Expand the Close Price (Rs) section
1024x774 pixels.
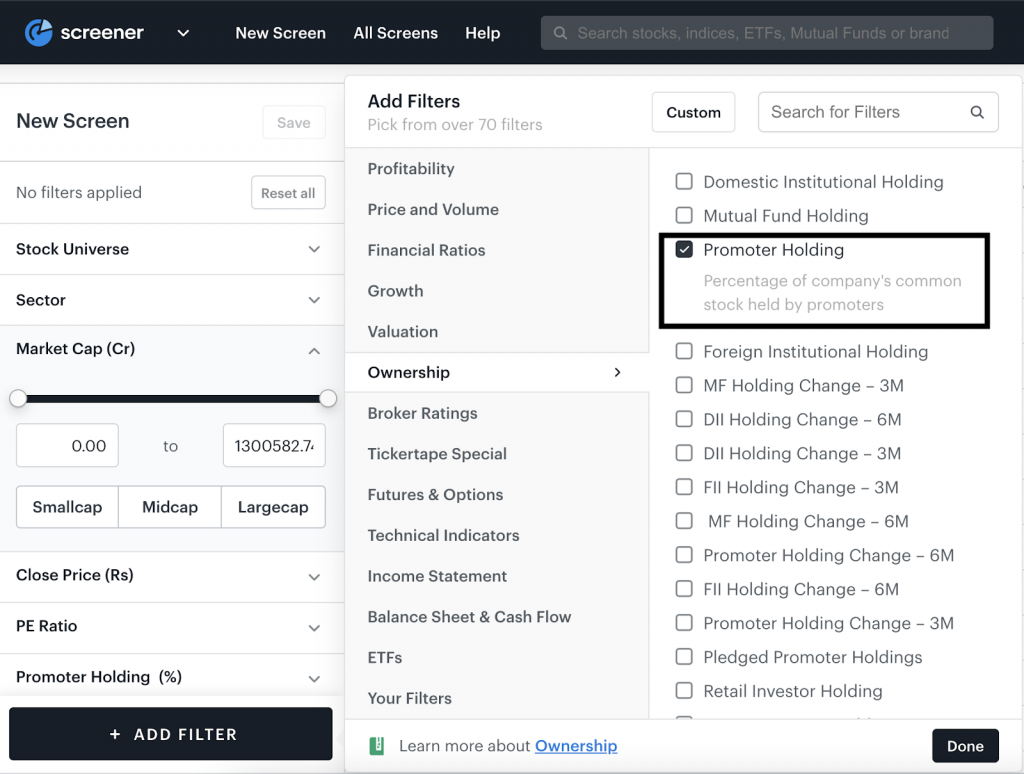click(171, 576)
